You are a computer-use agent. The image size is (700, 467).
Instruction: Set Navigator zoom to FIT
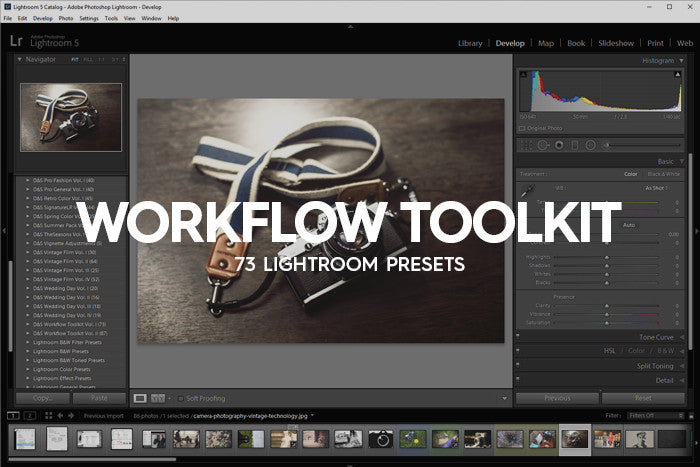point(75,59)
